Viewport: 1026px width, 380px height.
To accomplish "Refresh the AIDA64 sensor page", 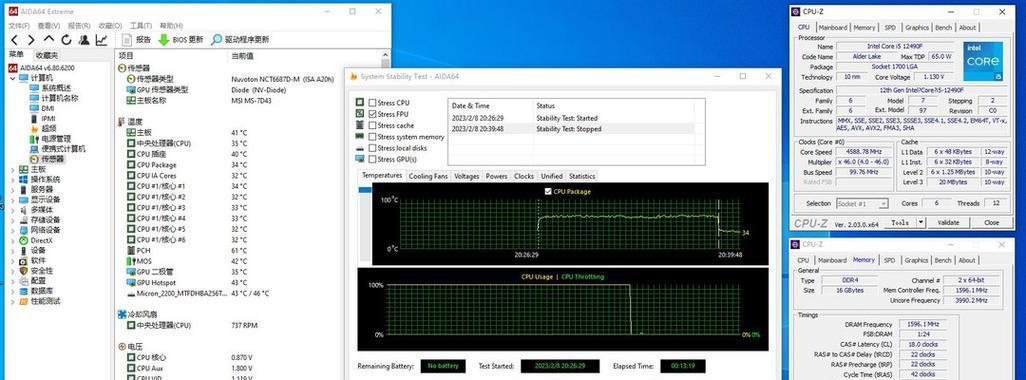I will 66,40.
